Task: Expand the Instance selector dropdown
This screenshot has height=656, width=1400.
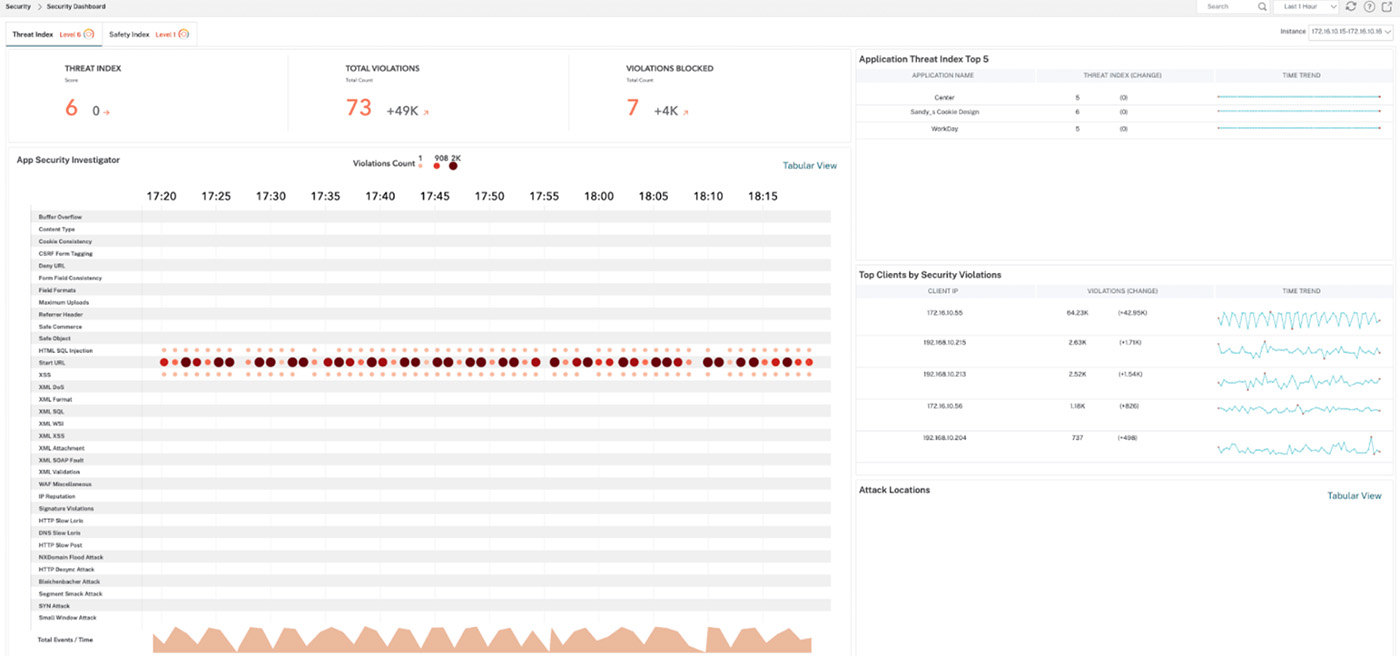Action: click(x=1351, y=32)
